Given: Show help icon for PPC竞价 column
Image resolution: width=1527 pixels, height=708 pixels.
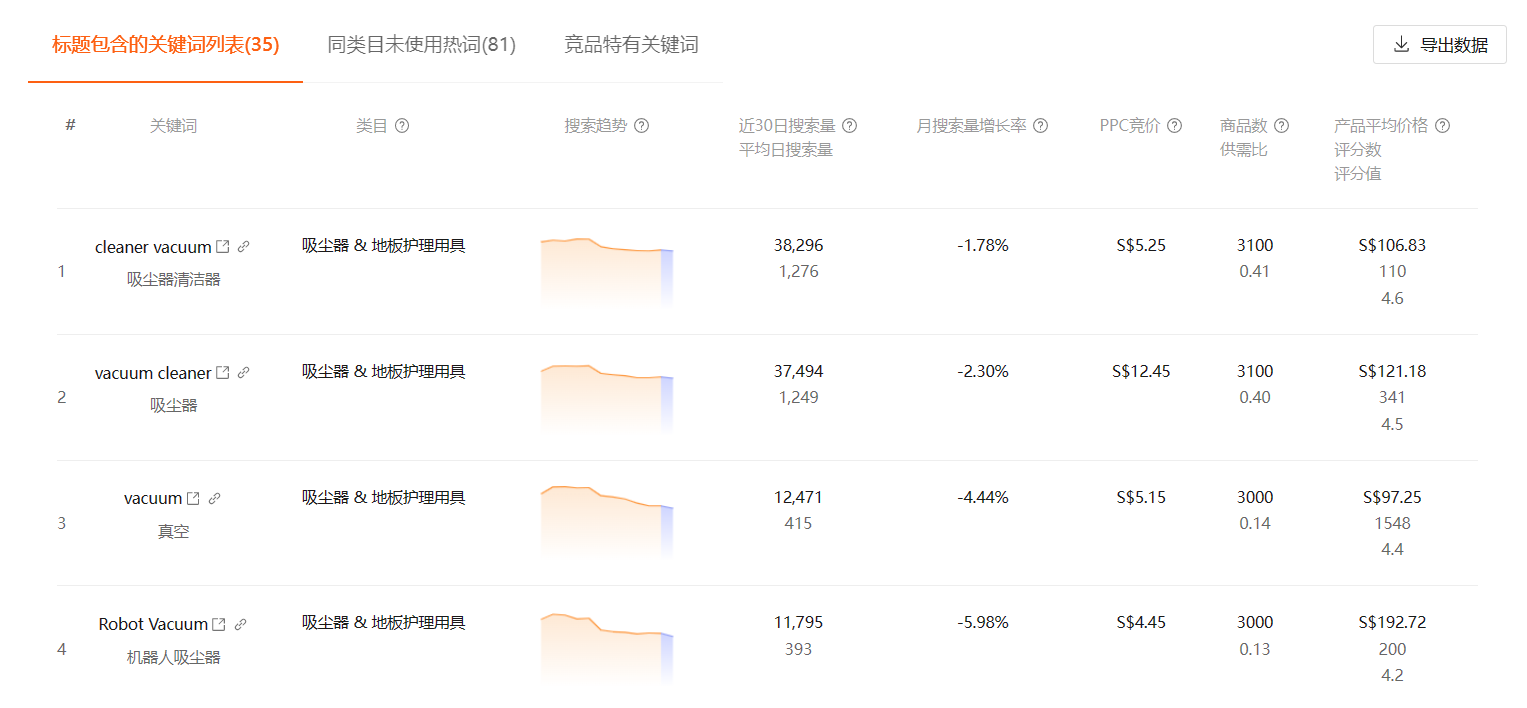Looking at the screenshot, I should point(1175,126).
